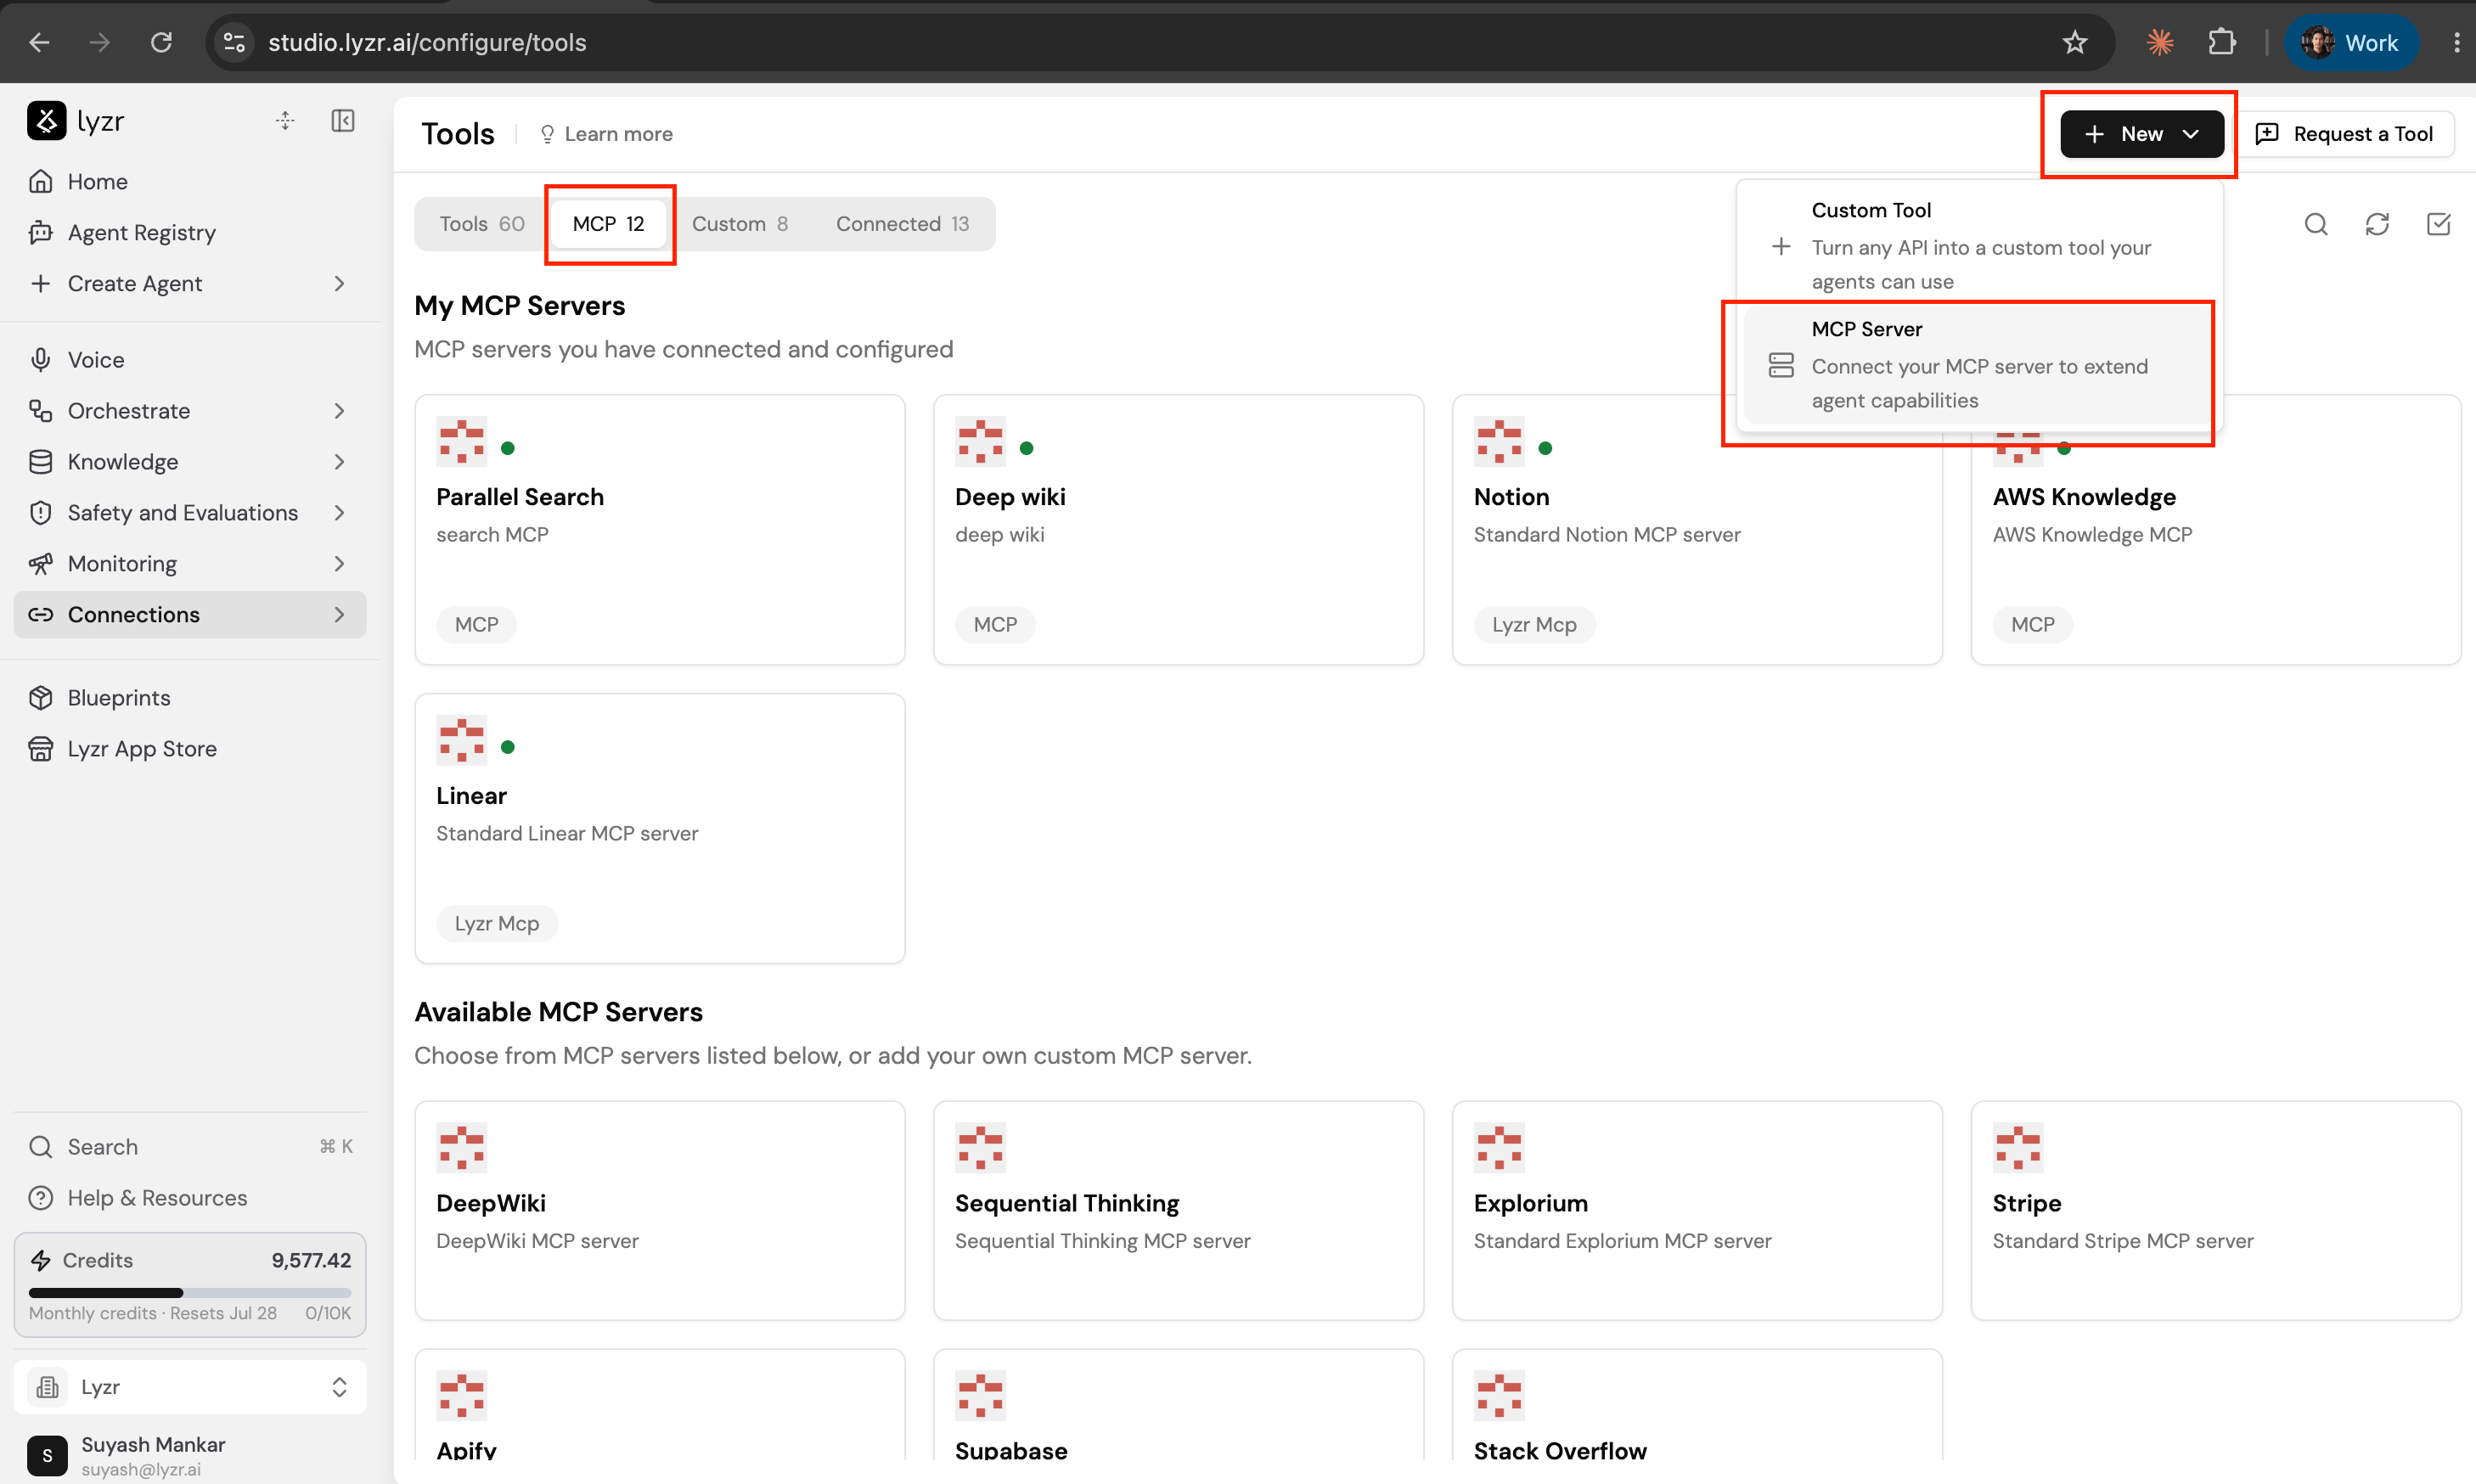
Task: Collapse the sidebar panel icon
Action: (343, 121)
